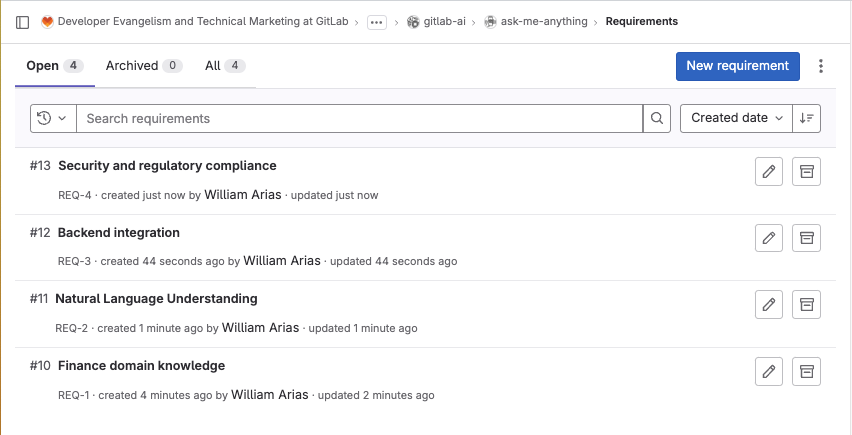This screenshot has width=852, height=435.
Task: Archive the Finance domain knowledge requirement
Action: [x=806, y=371]
